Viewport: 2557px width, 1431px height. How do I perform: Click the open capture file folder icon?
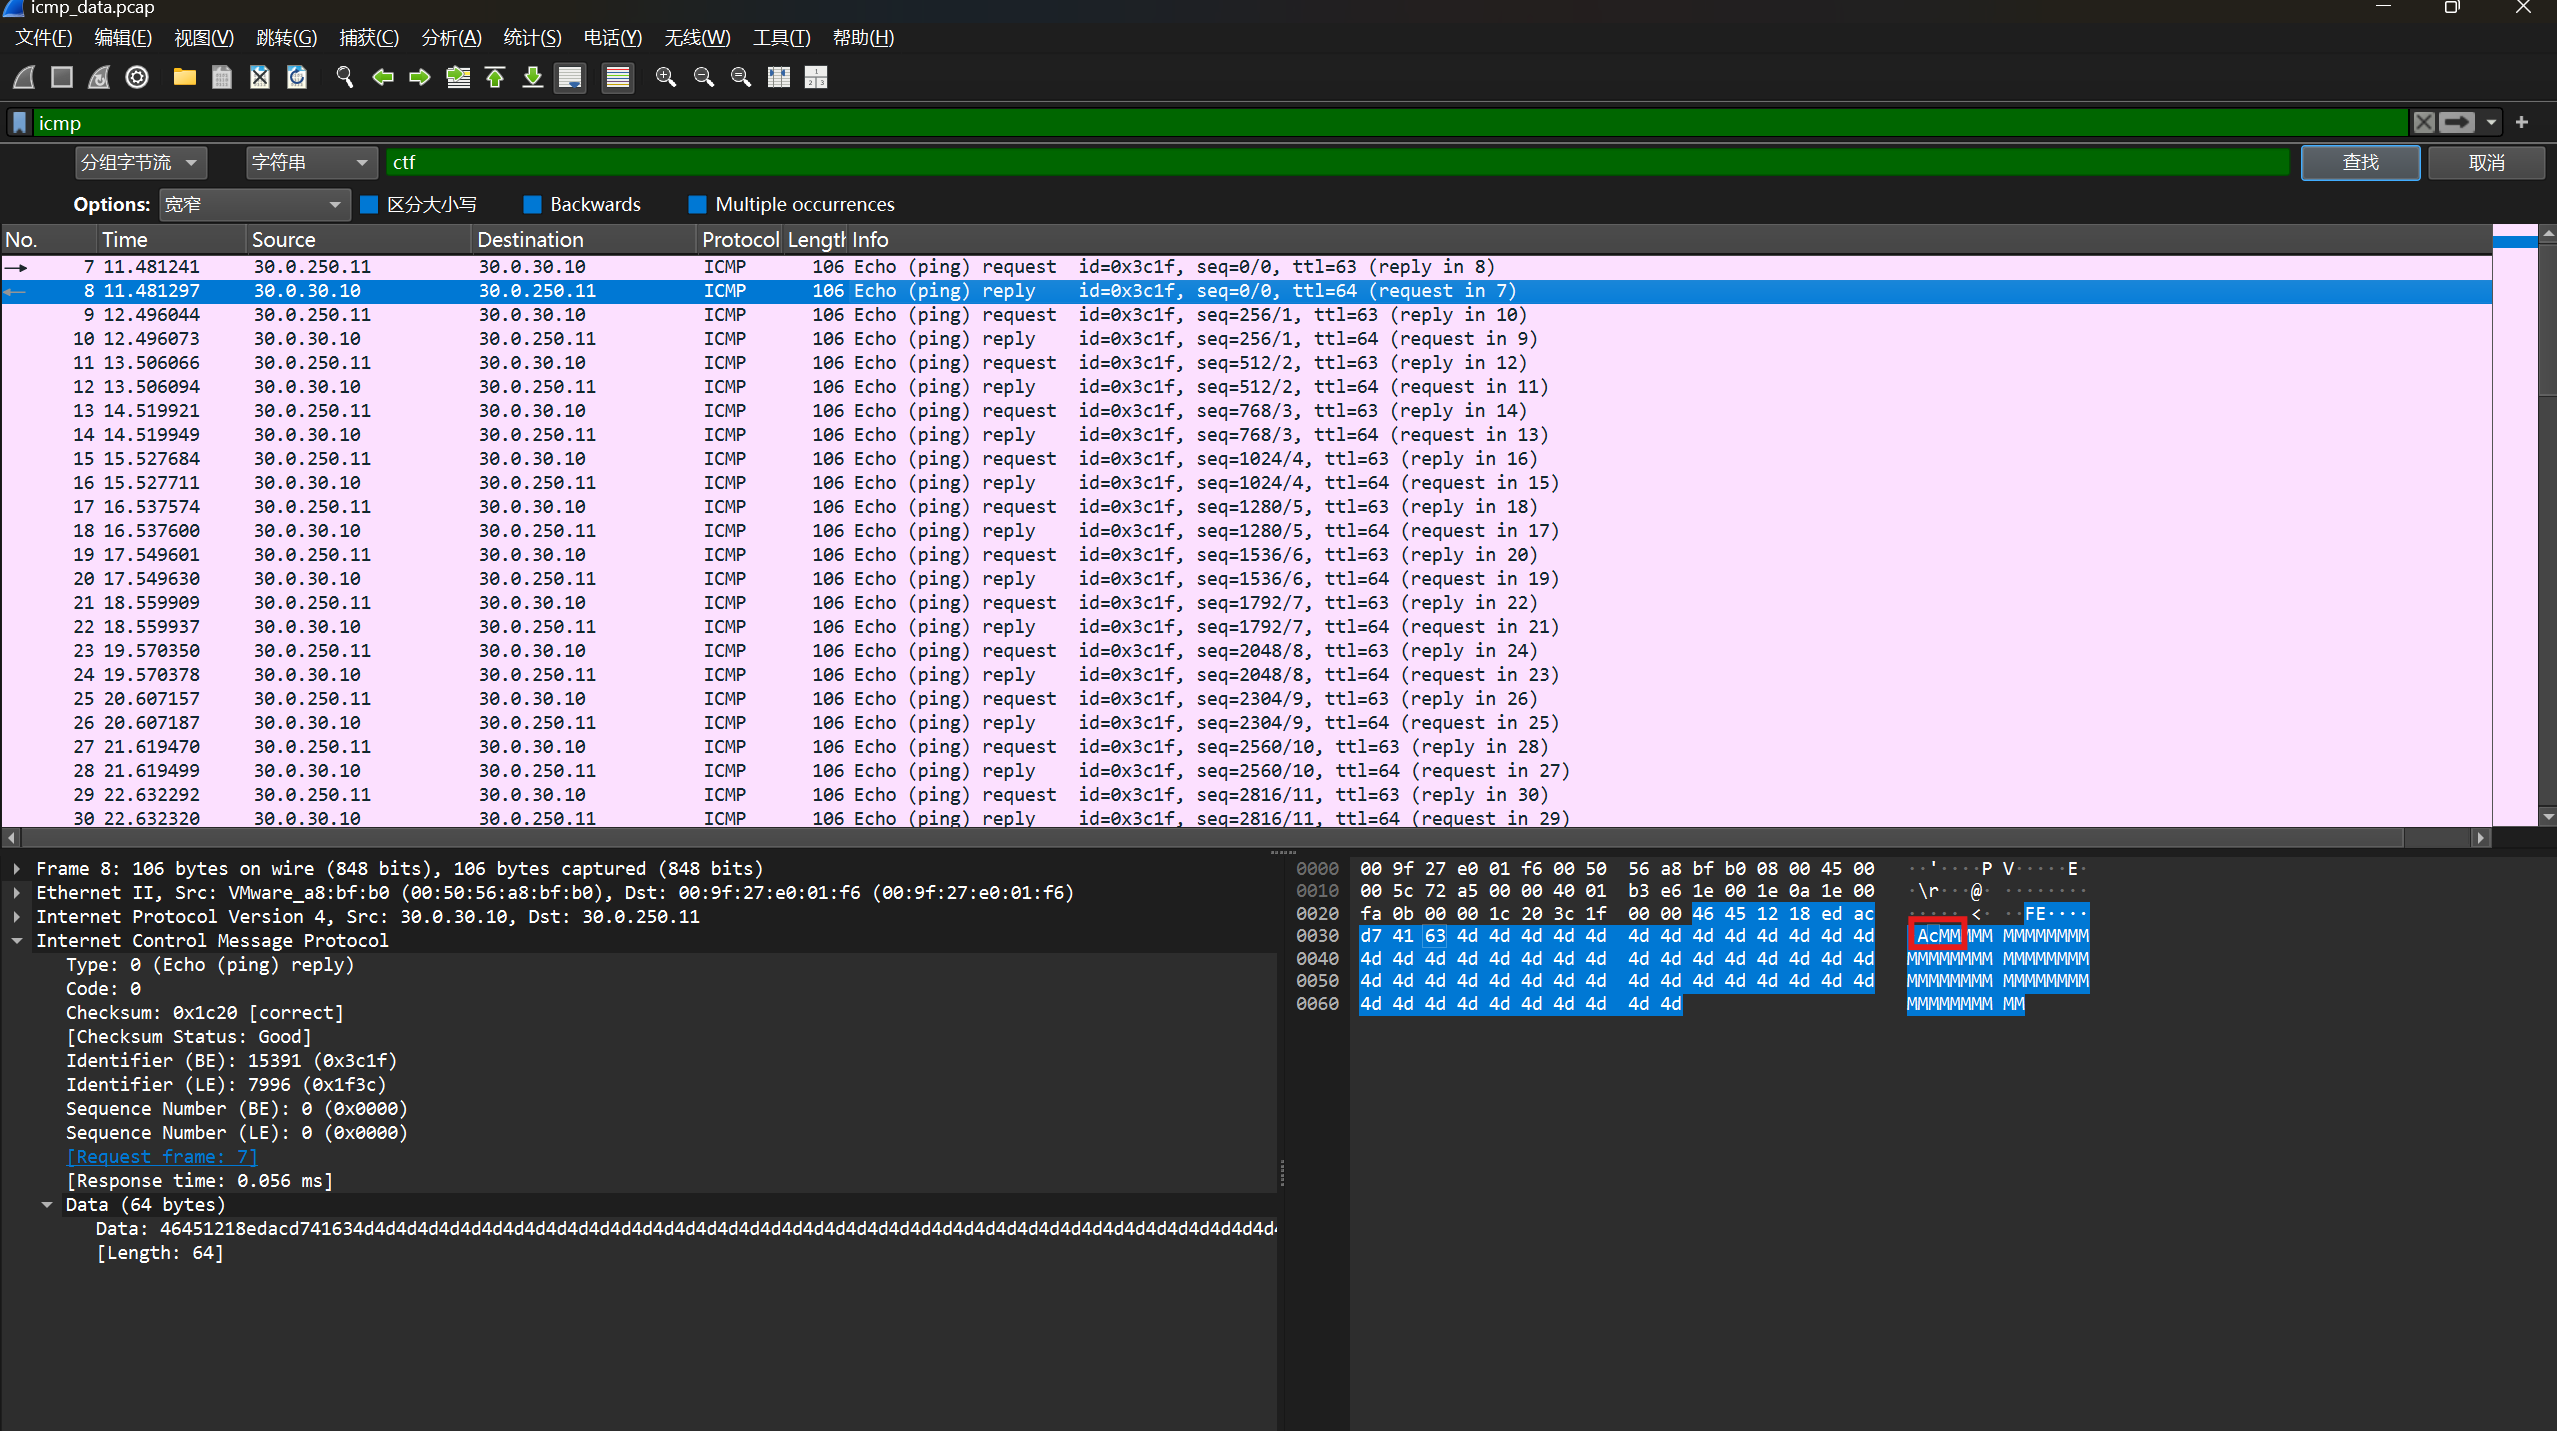(x=184, y=77)
